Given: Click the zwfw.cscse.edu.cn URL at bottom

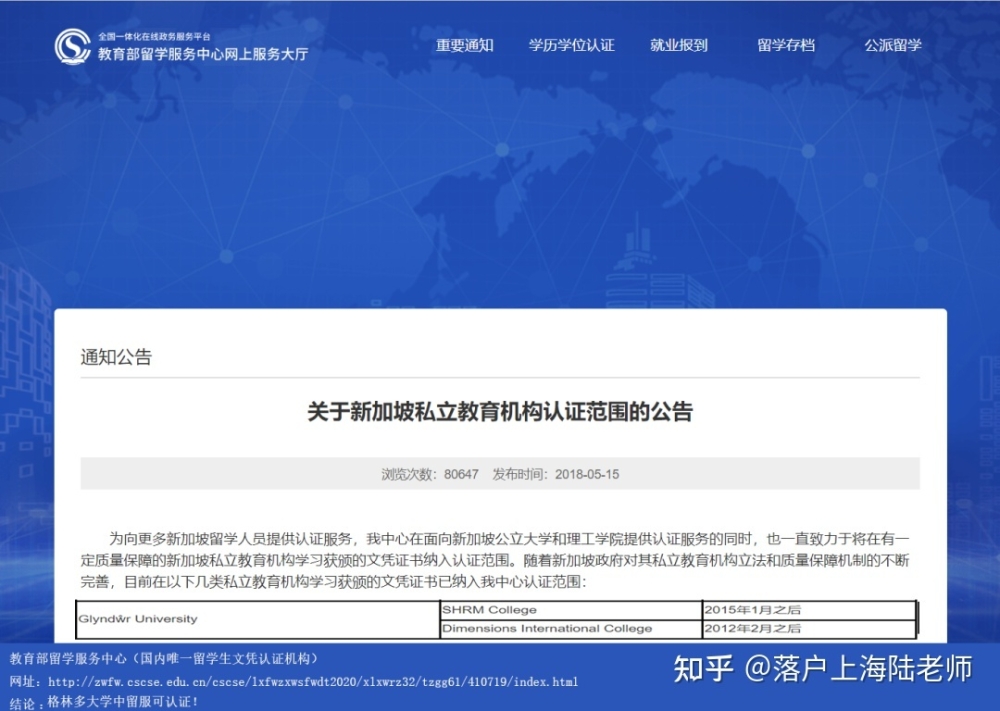Looking at the screenshot, I should (x=313, y=682).
